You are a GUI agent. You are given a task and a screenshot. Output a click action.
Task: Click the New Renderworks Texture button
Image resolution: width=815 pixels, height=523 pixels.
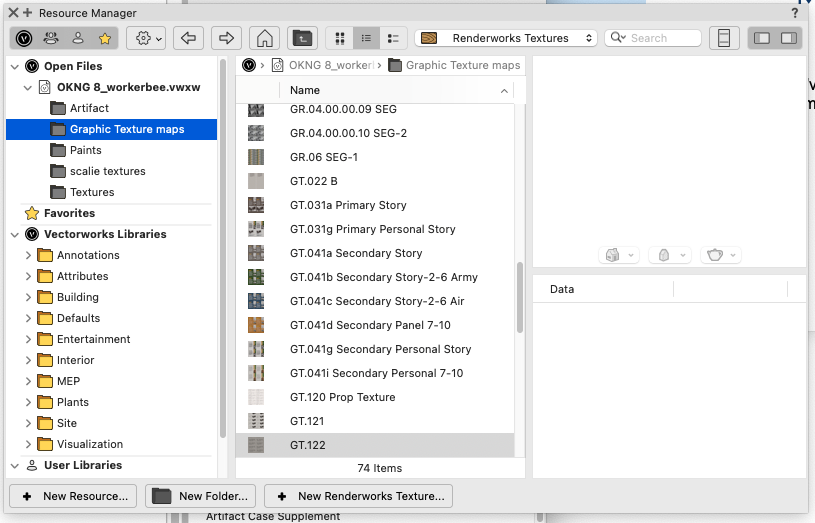click(x=358, y=496)
